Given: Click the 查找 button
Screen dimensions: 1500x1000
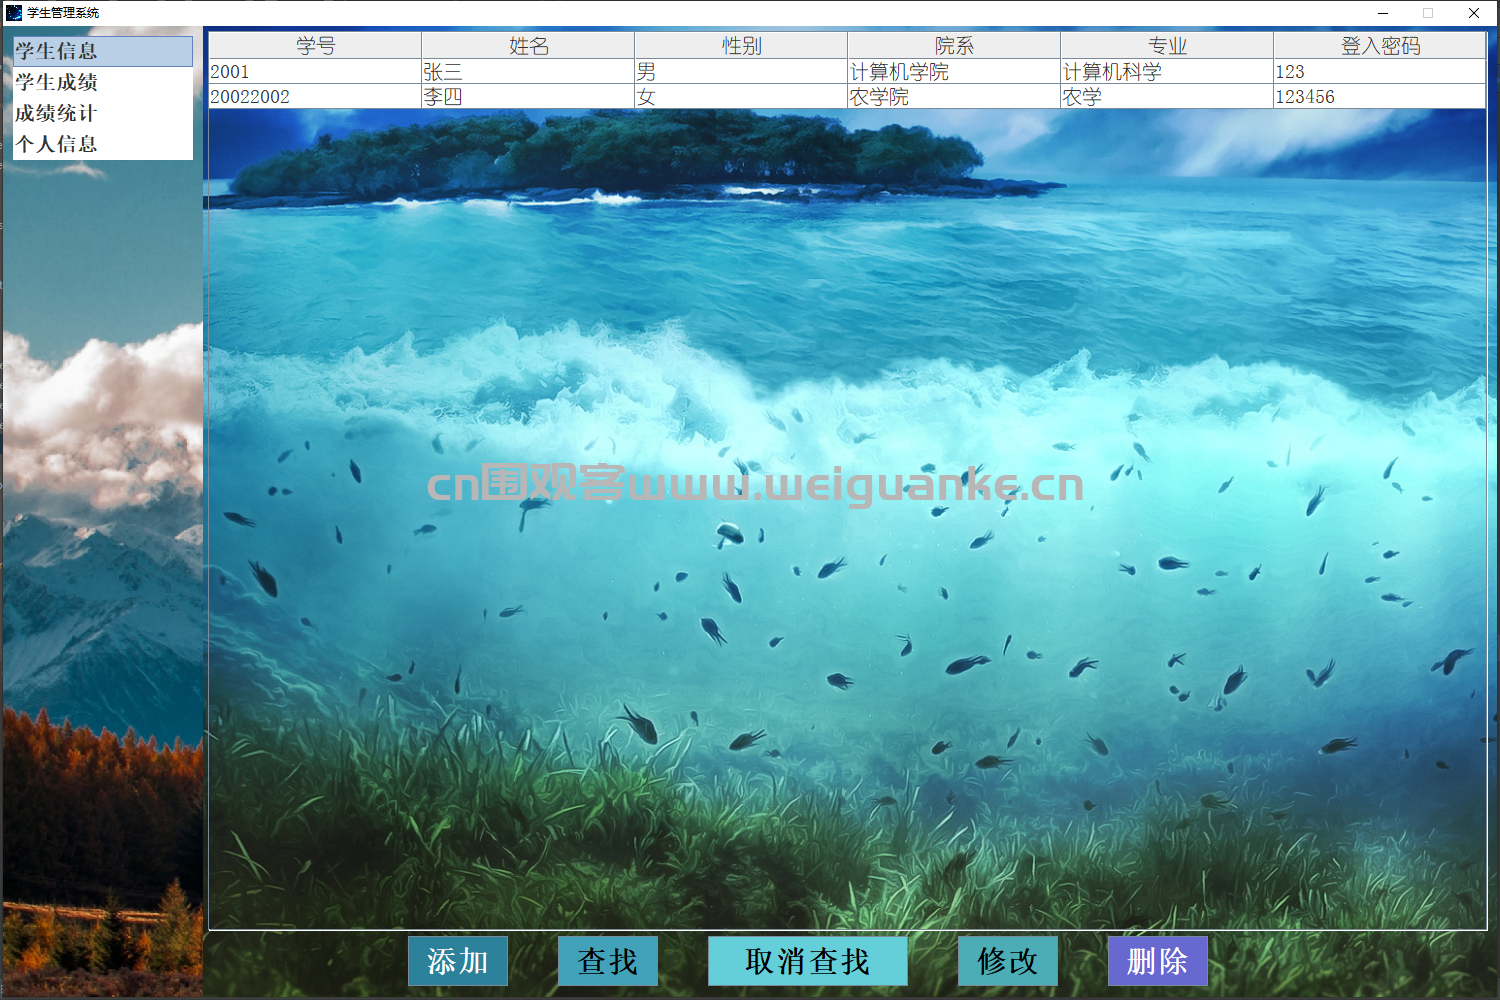Looking at the screenshot, I should click(608, 961).
